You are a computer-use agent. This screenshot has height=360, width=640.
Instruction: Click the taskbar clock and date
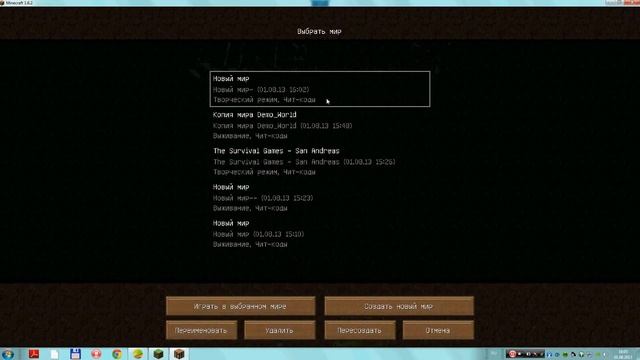pos(623,354)
